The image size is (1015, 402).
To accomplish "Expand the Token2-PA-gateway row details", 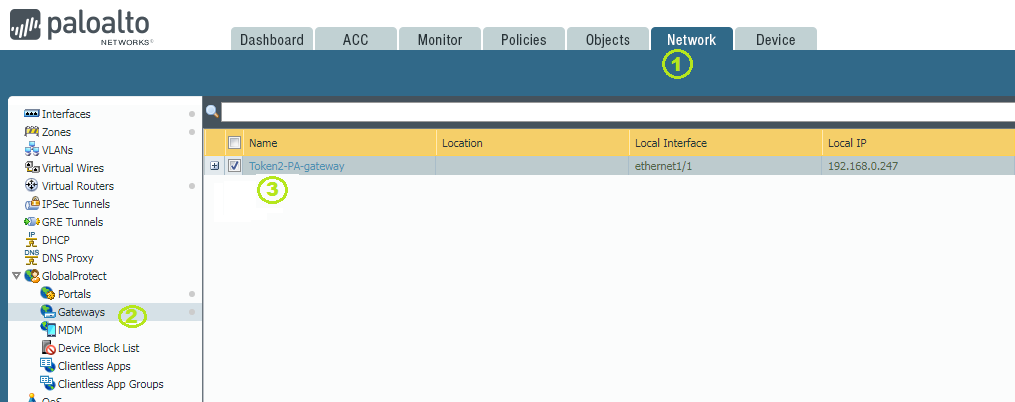I will point(215,166).
